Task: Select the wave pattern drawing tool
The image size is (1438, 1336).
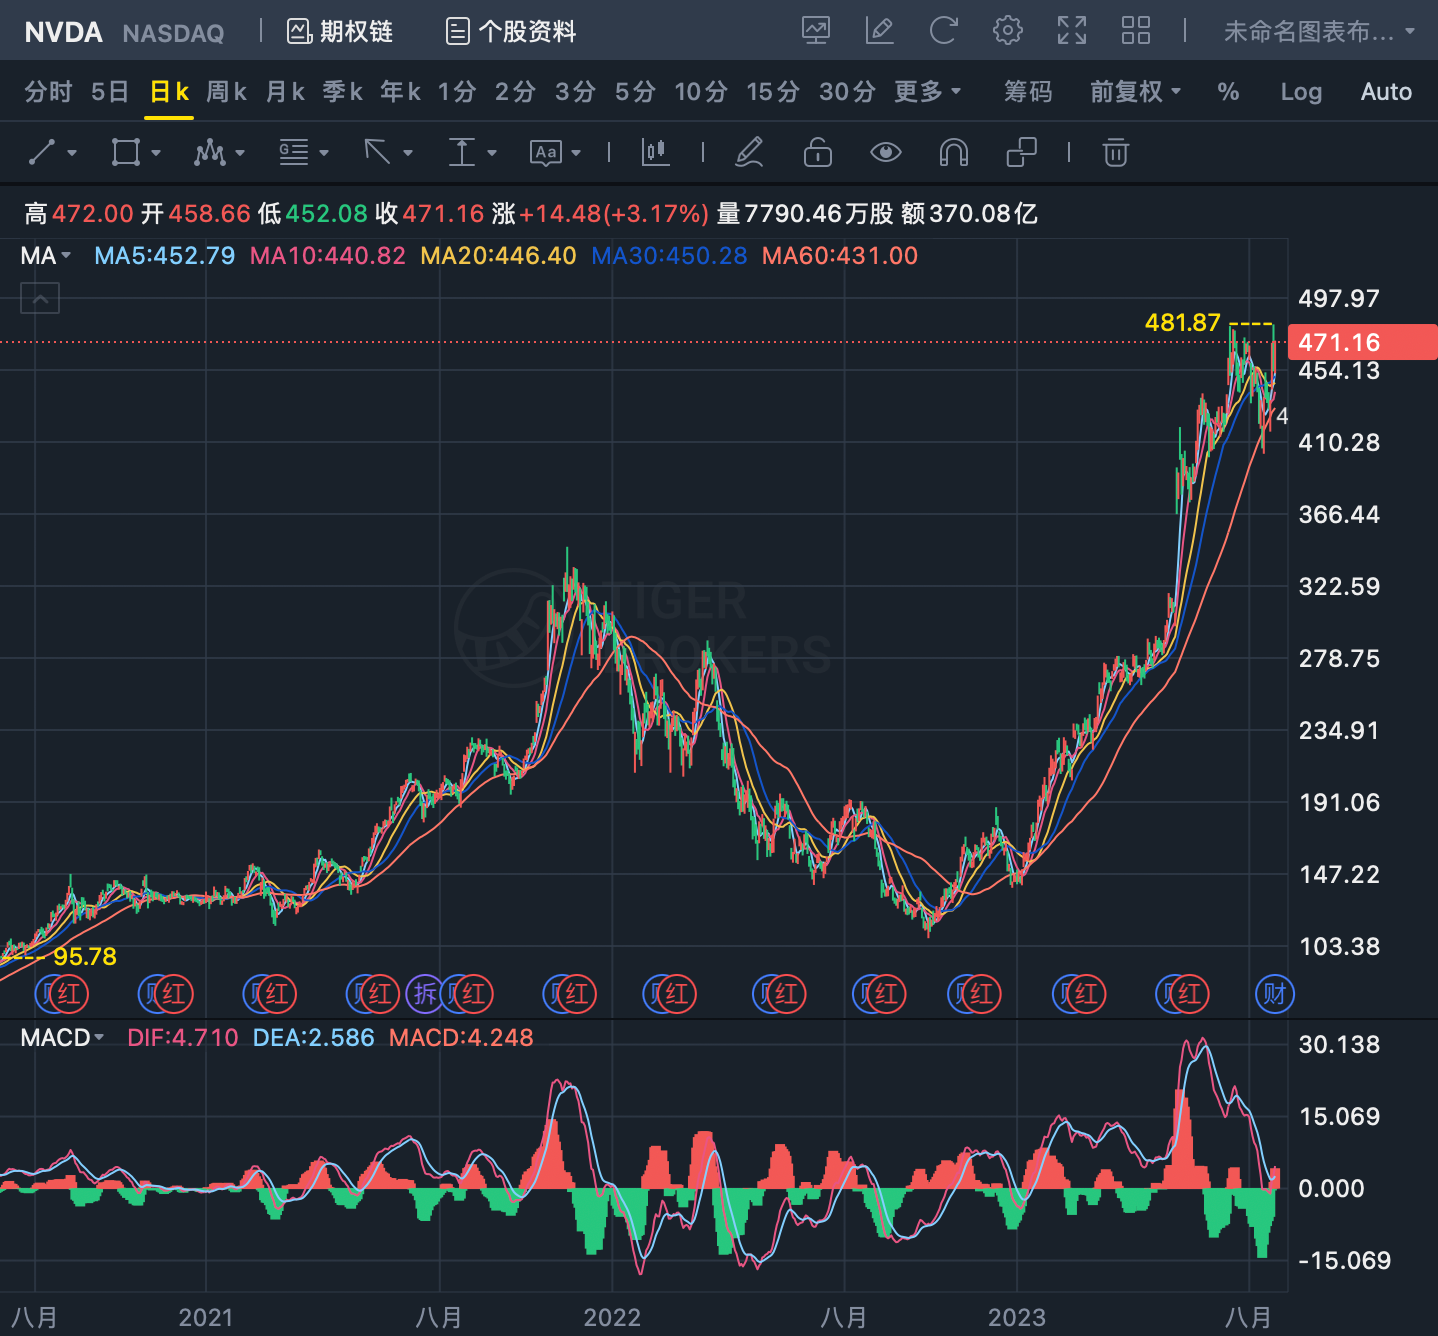Action: (x=210, y=152)
